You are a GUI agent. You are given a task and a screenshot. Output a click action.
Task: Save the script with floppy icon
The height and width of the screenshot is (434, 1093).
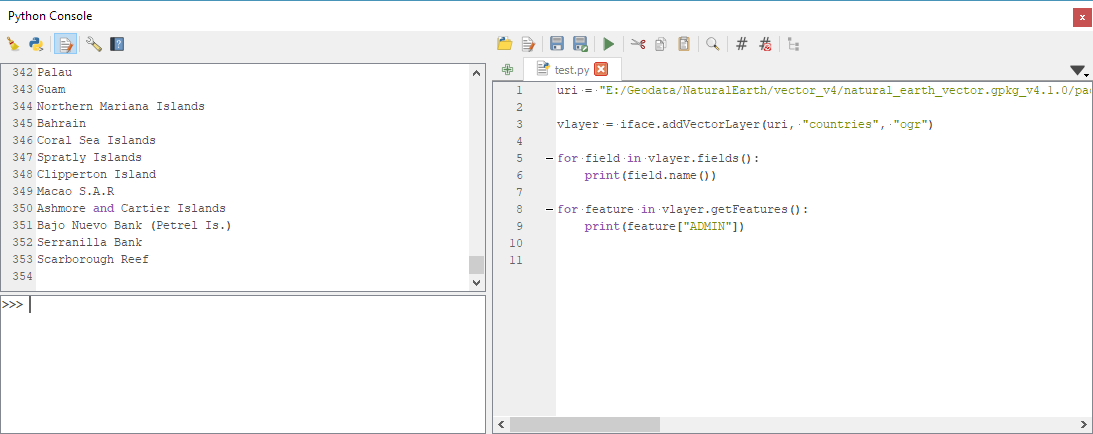click(557, 45)
